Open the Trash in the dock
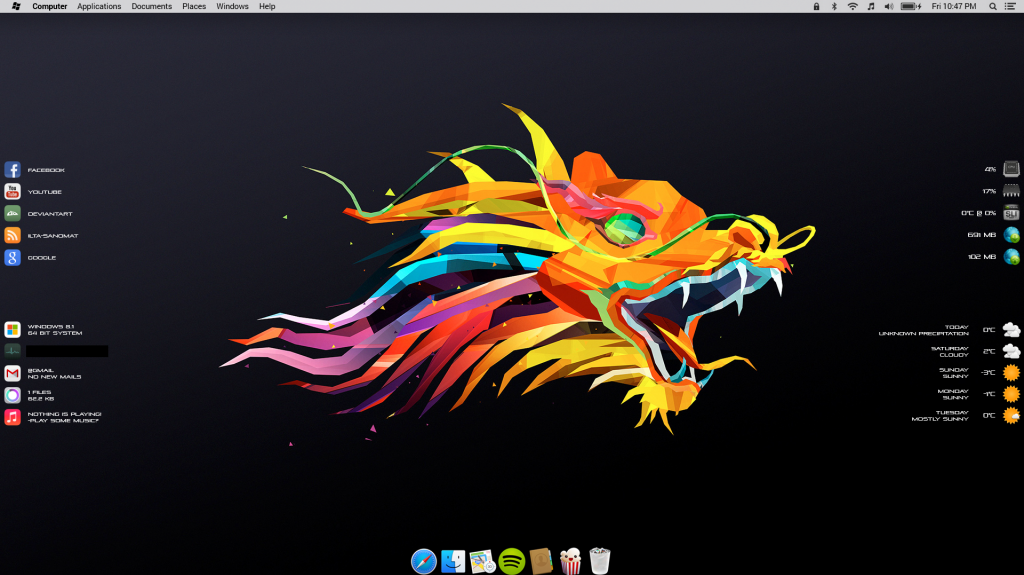 pyautogui.click(x=600, y=560)
